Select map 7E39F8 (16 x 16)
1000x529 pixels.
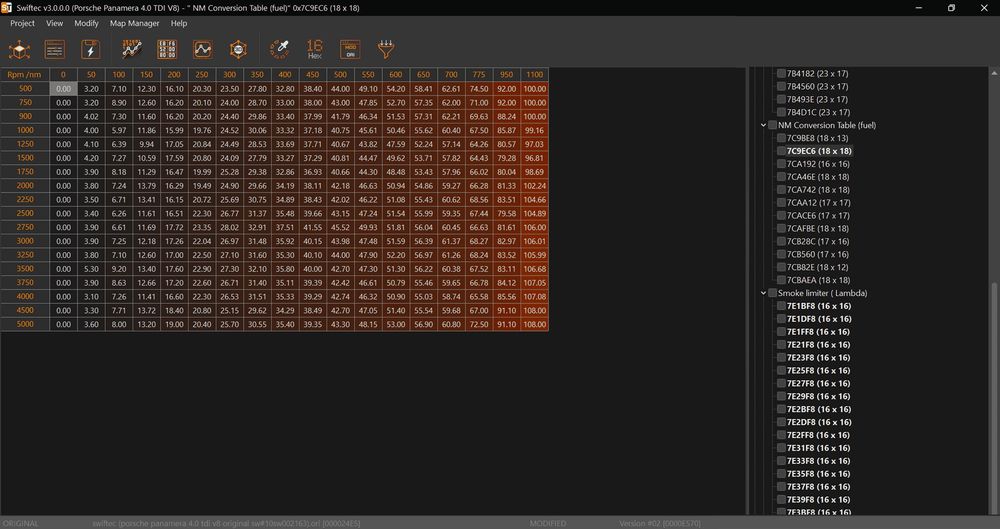coord(819,500)
